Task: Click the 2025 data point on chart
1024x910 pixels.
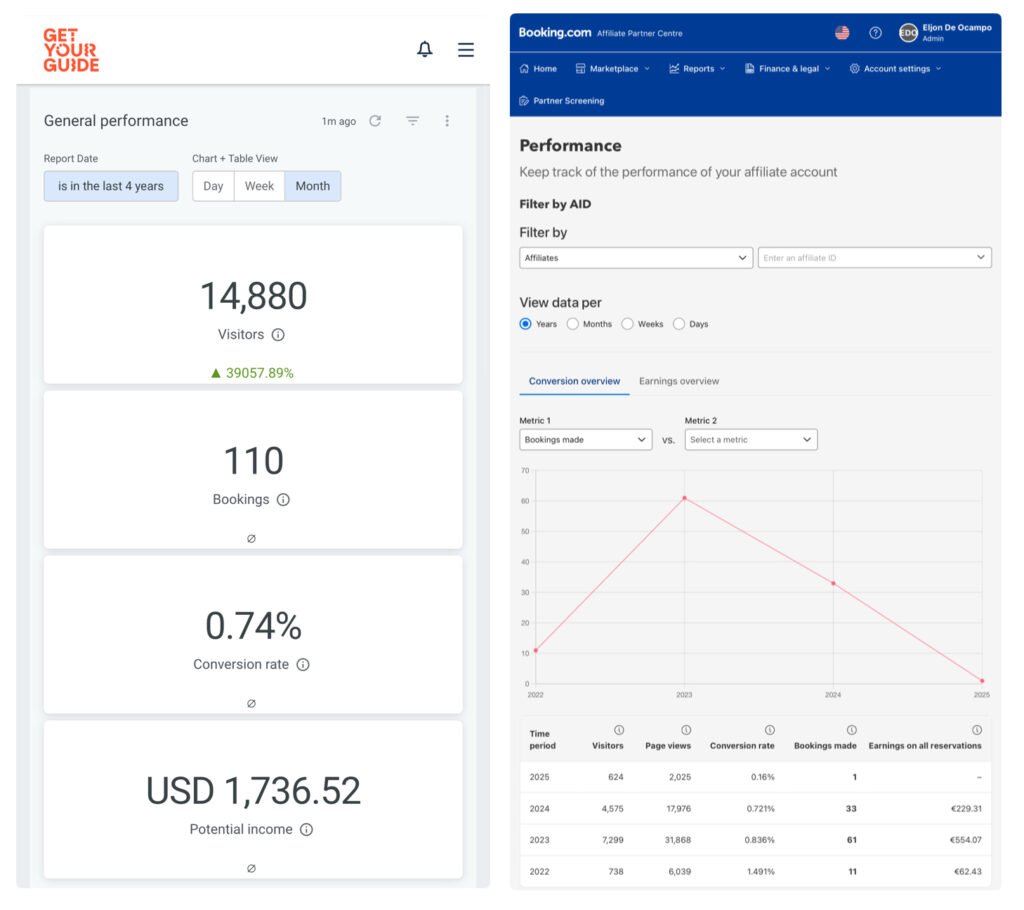Action: [982, 681]
